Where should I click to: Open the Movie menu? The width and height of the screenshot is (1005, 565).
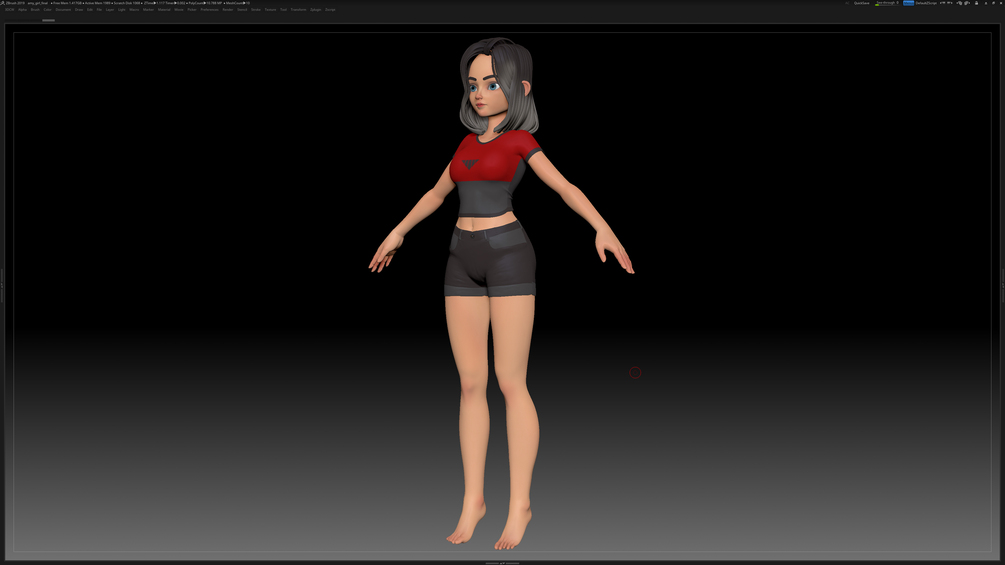coord(179,10)
